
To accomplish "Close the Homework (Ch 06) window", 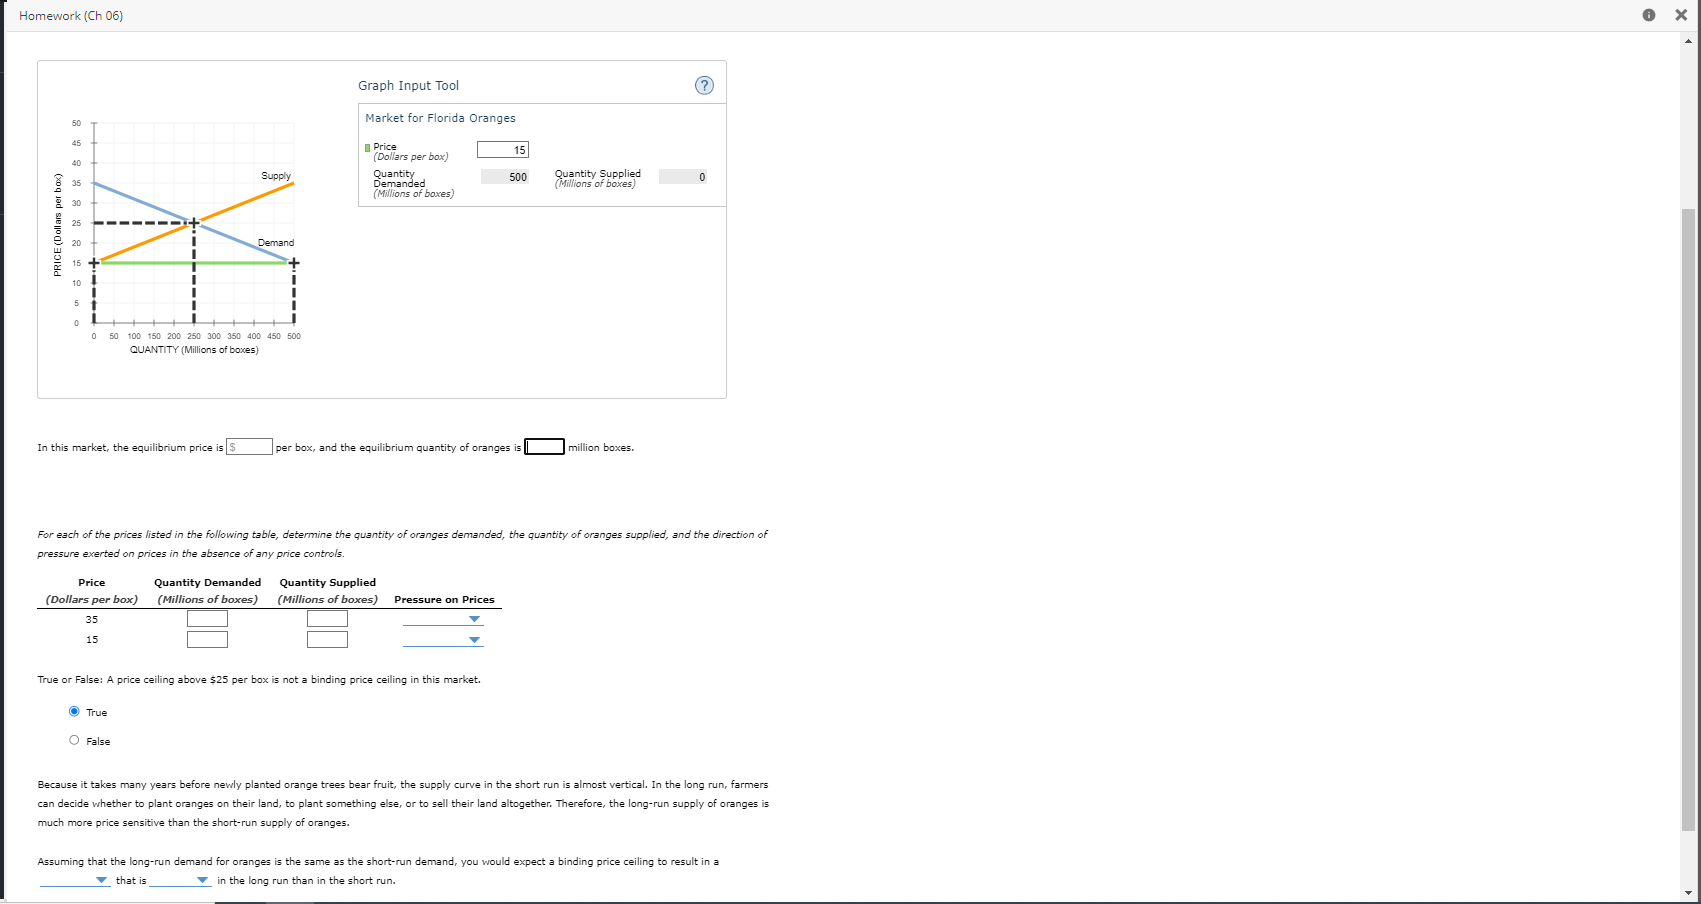I will pyautogui.click(x=1681, y=15).
